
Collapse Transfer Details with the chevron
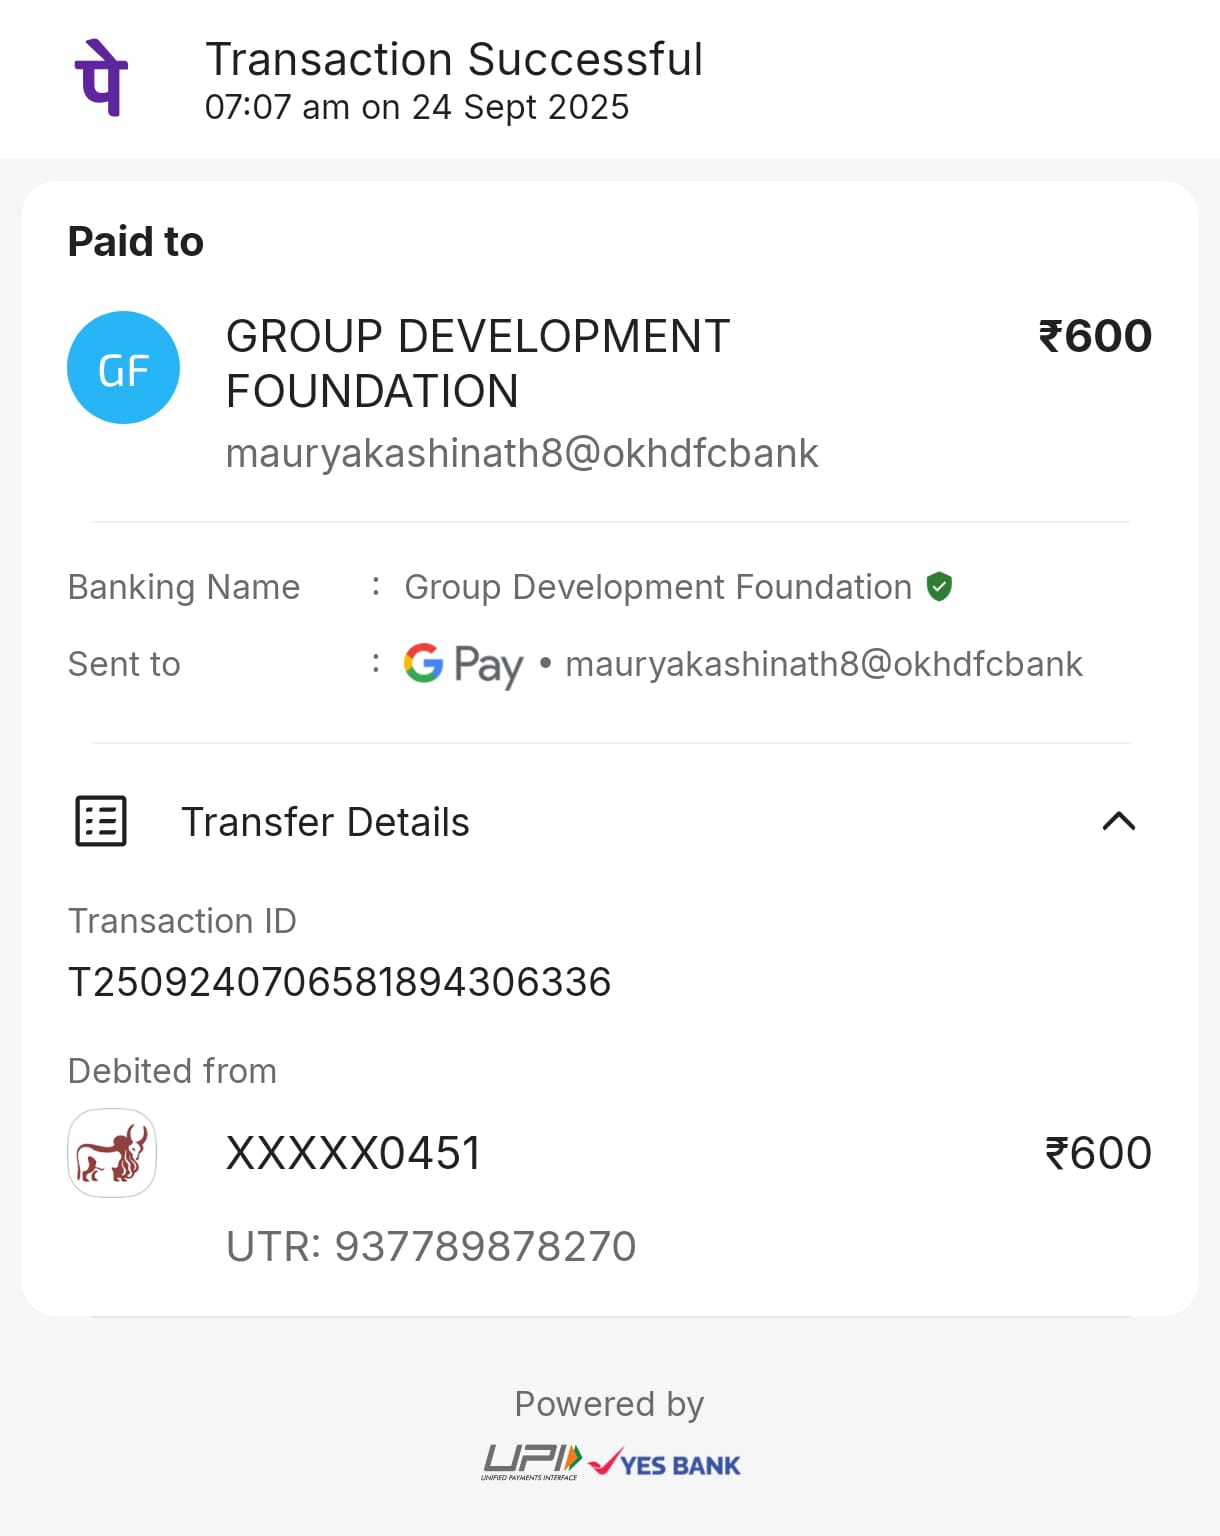1118,822
